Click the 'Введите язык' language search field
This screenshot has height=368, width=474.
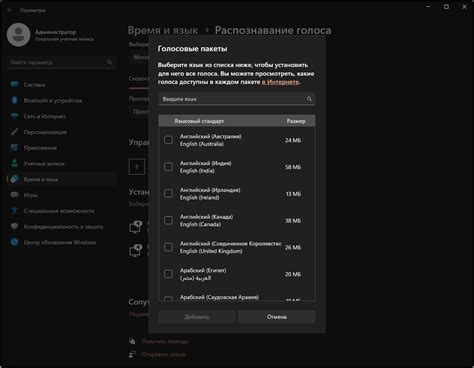[237, 99]
